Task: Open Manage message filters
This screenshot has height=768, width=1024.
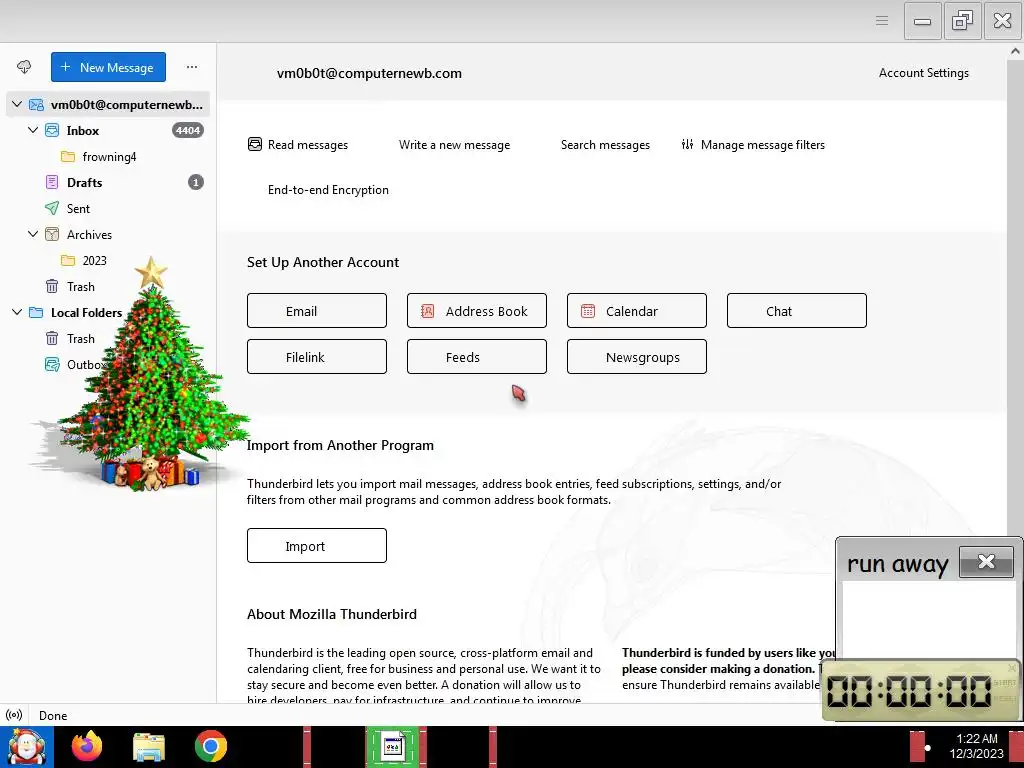Action: tap(753, 145)
